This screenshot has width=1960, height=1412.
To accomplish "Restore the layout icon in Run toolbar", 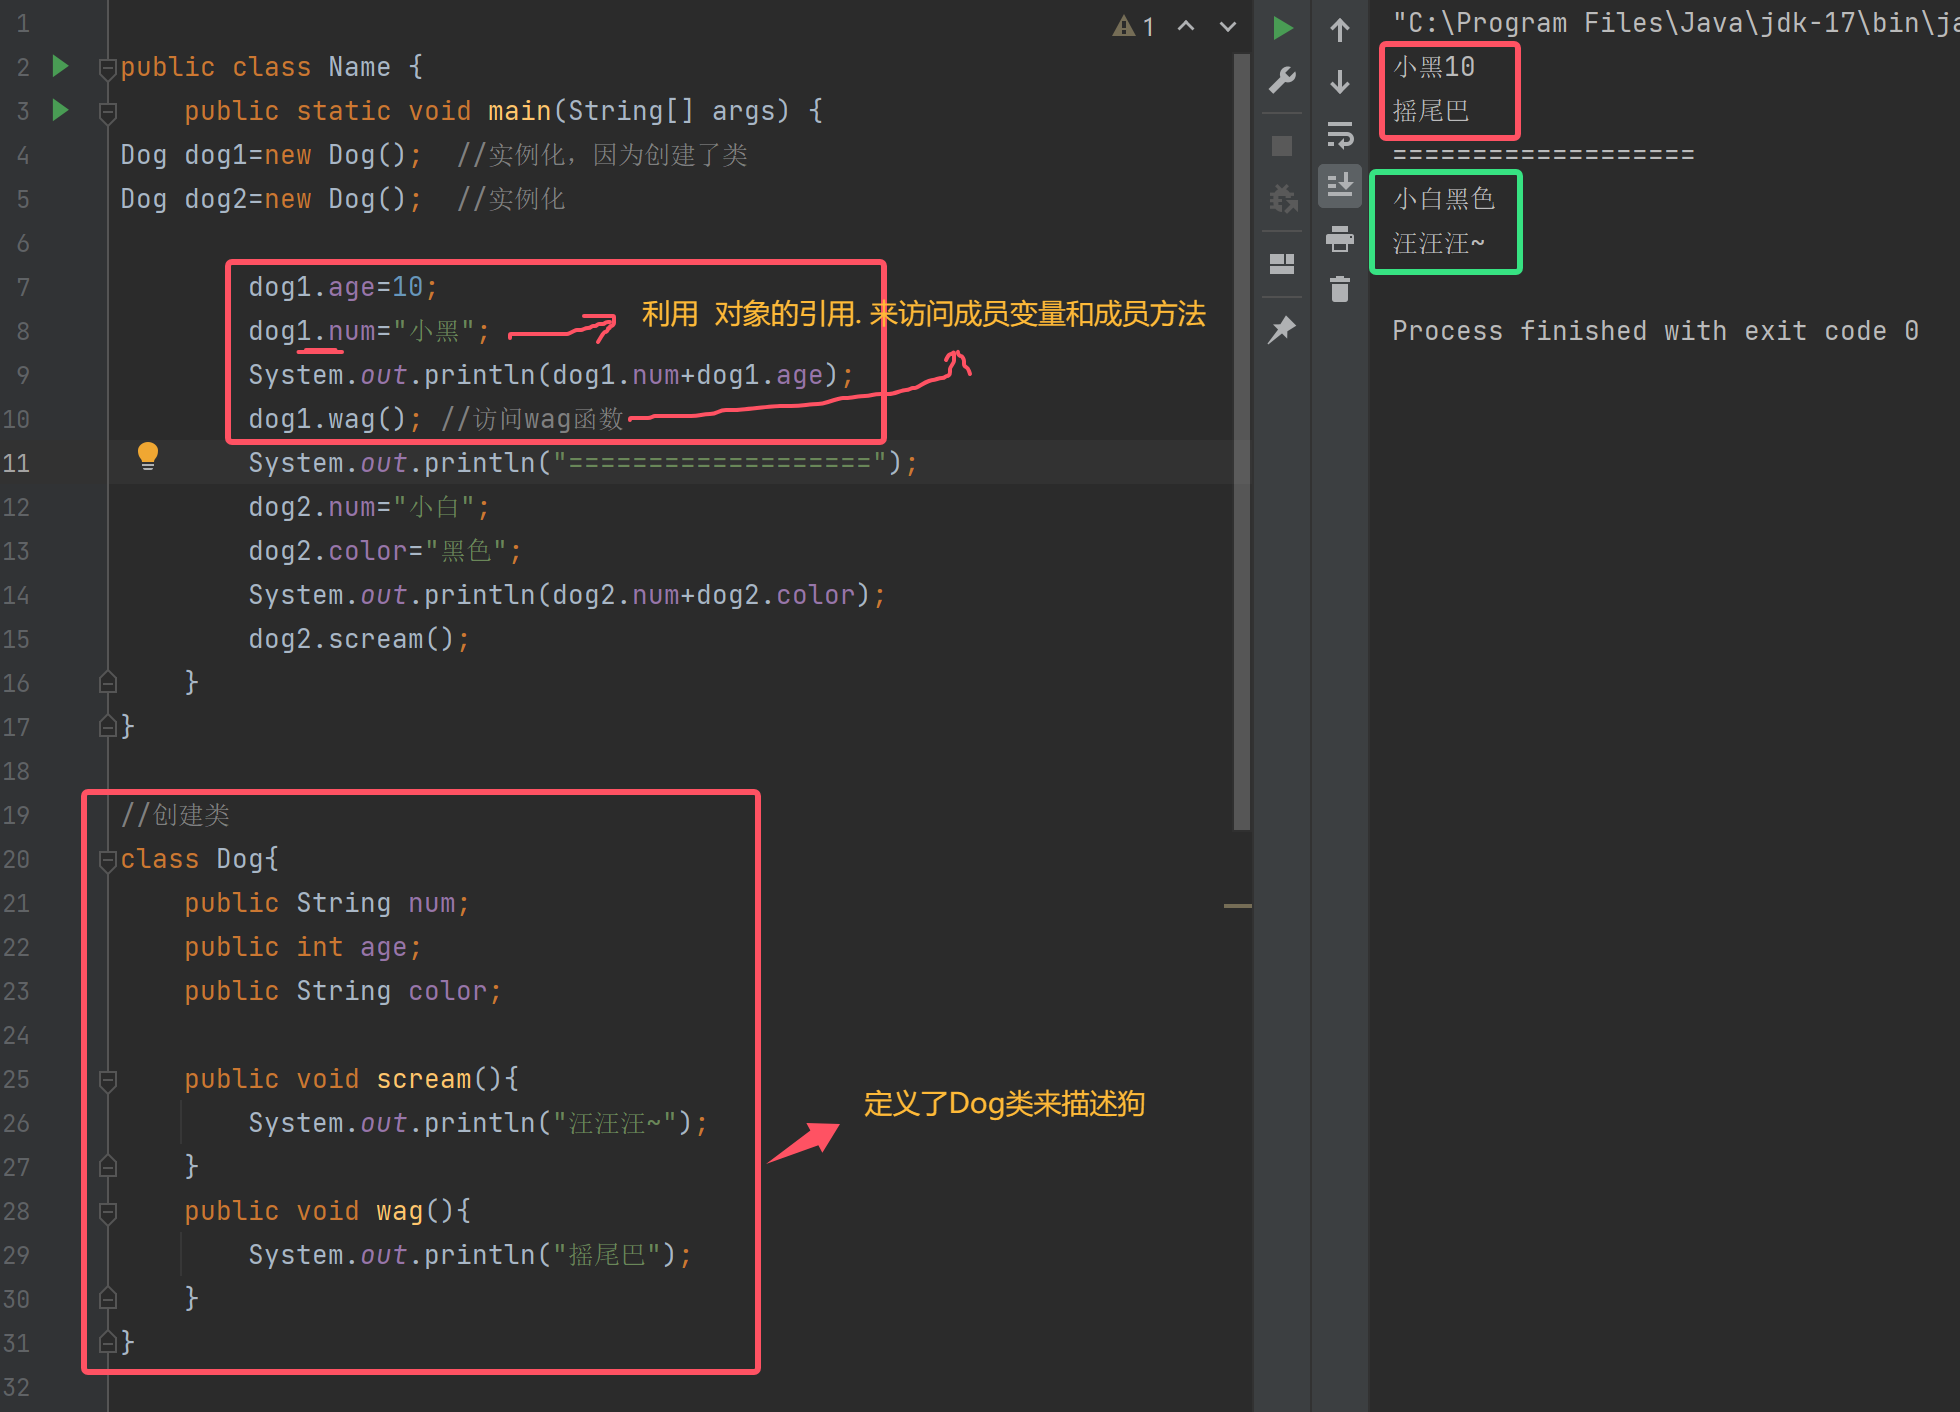I will point(1282,263).
